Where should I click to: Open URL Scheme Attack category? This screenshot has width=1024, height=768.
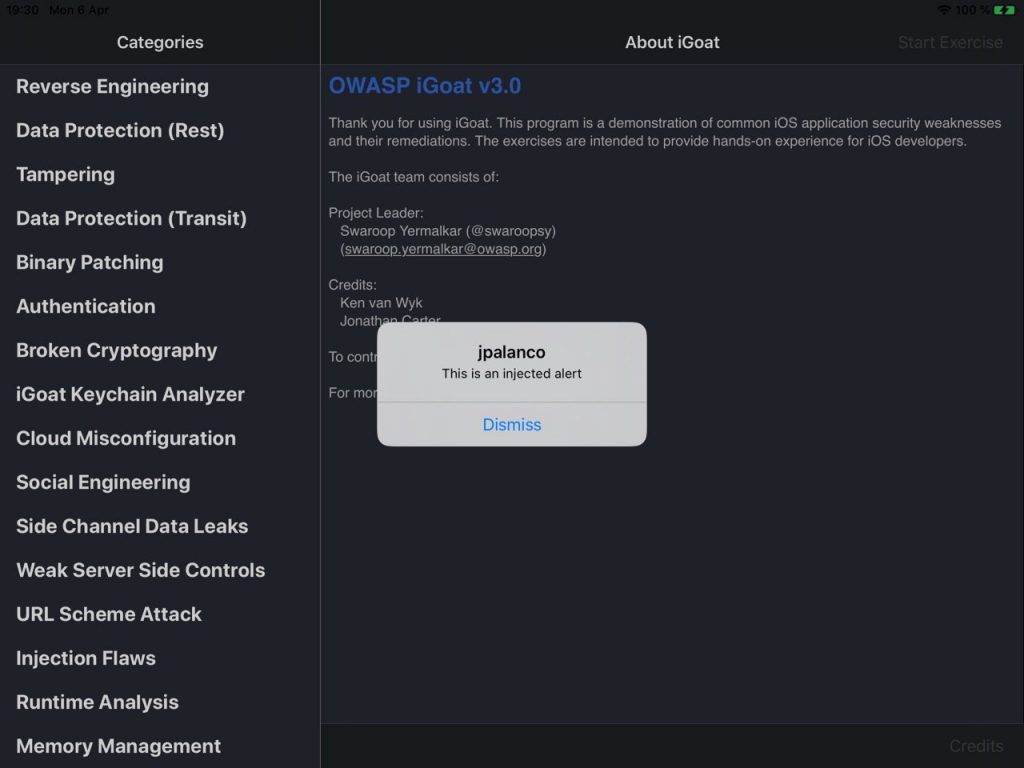point(160,614)
